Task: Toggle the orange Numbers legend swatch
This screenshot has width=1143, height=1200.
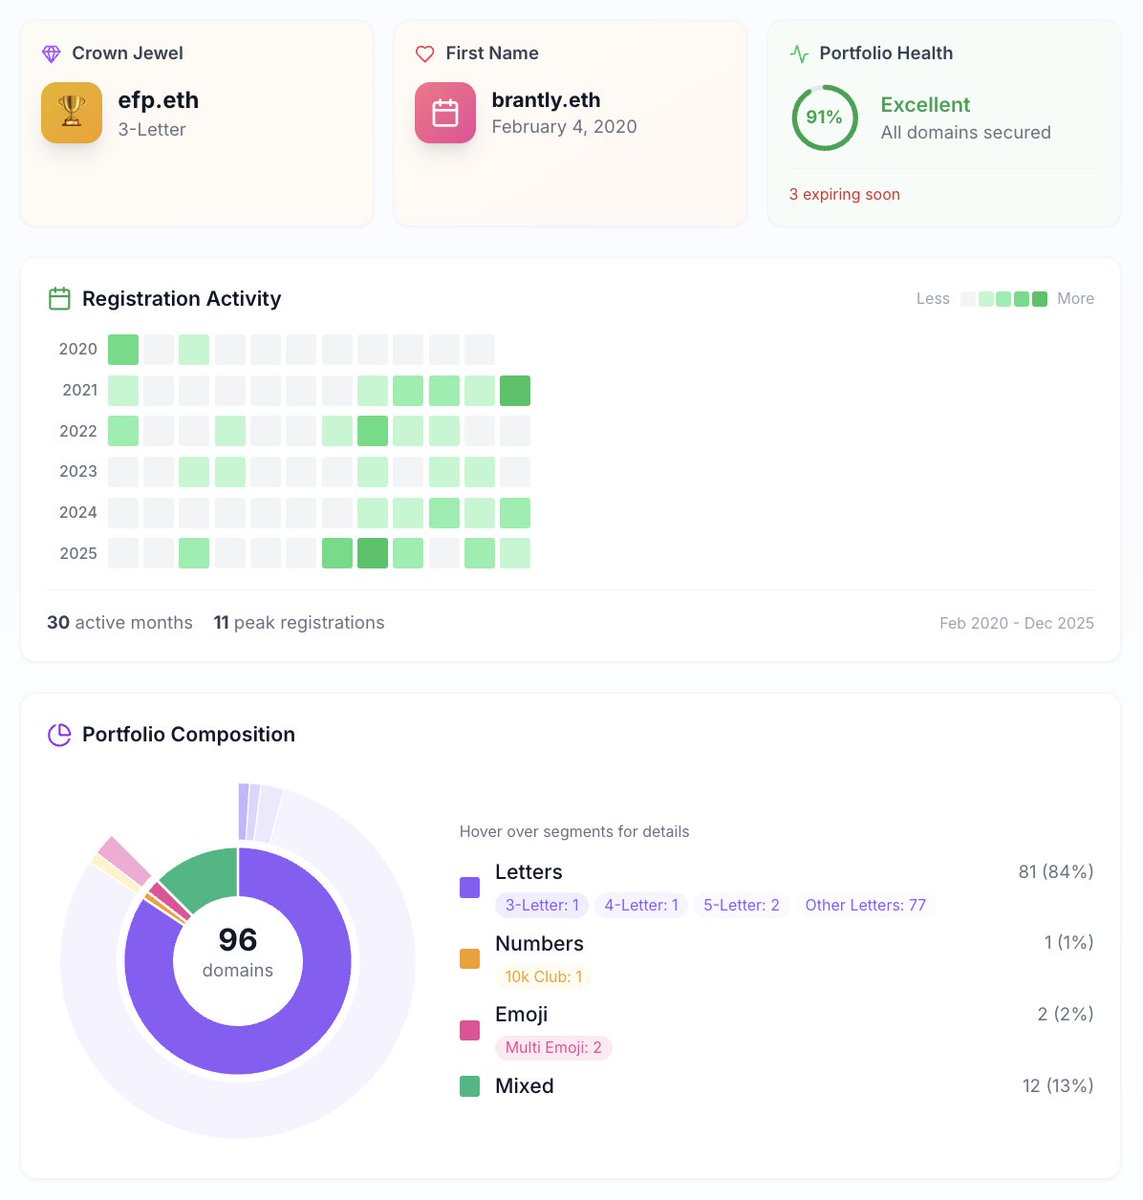Action: (x=469, y=958)
